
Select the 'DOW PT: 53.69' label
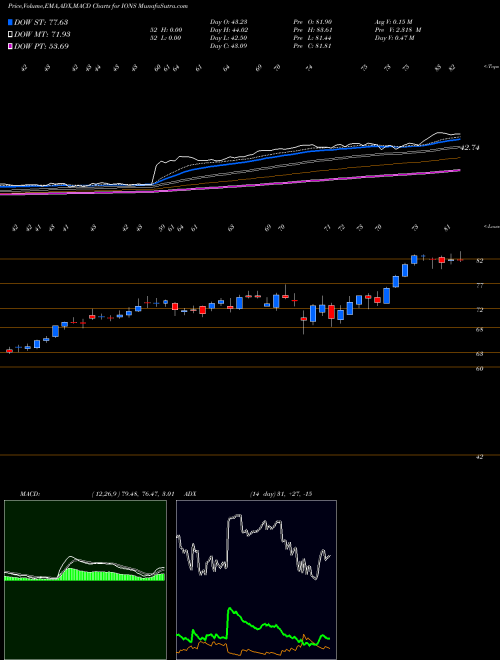(41, 46)
